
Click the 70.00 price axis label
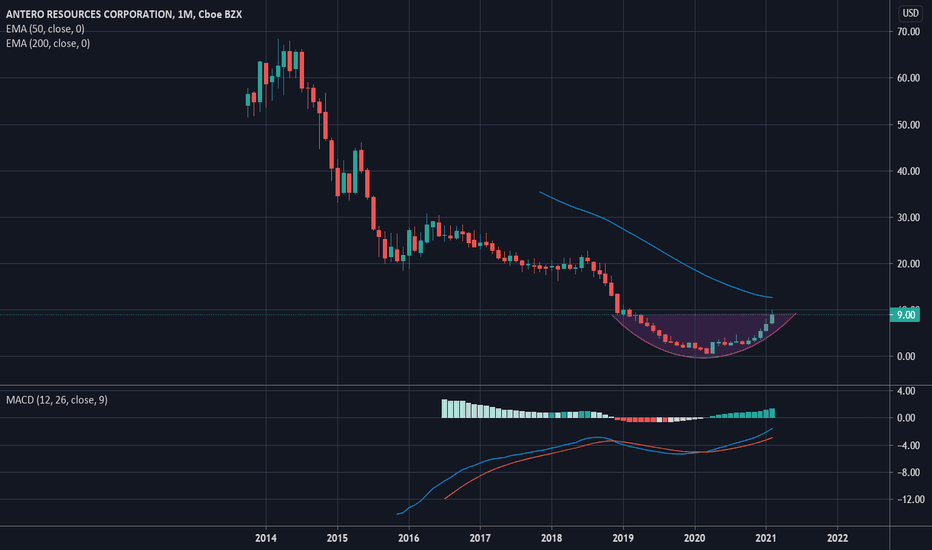click(x=908, y=32)
